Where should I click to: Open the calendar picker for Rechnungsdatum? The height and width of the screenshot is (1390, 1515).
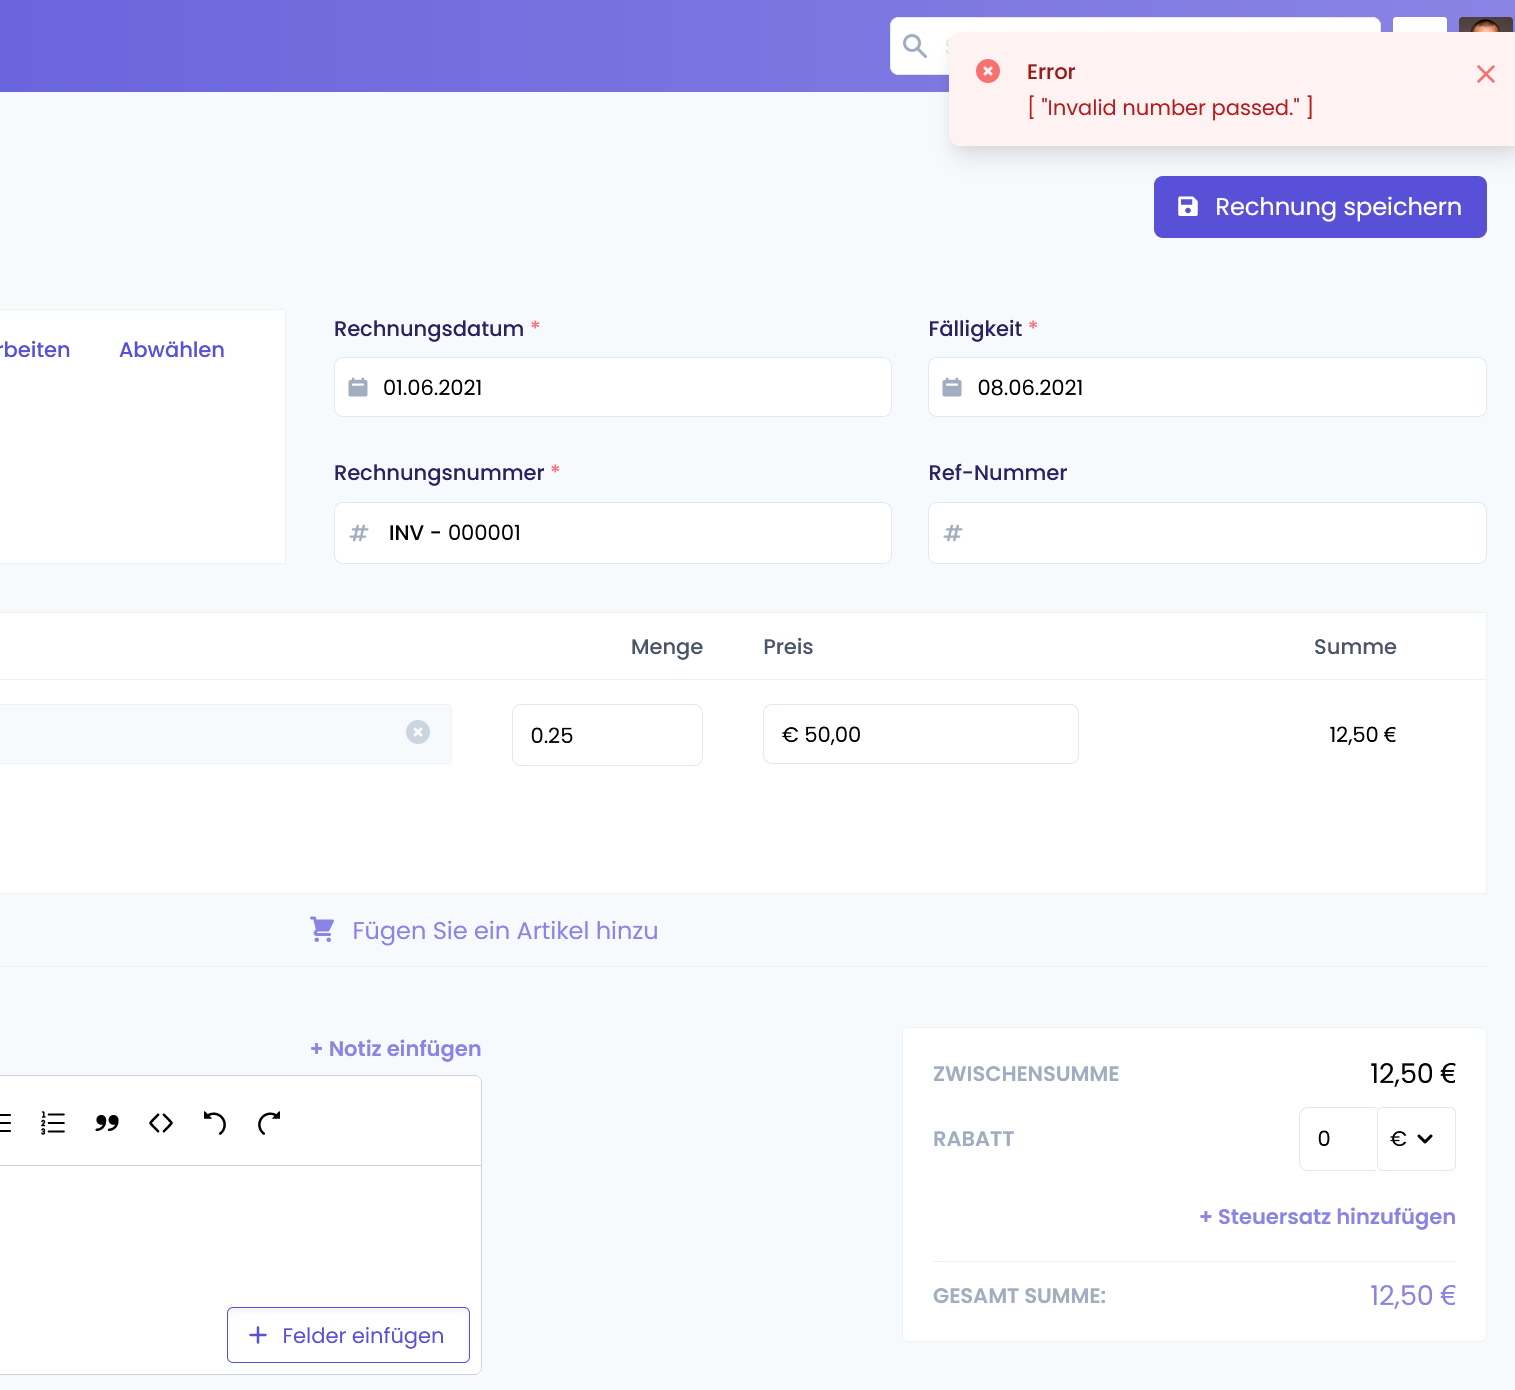[x=358, y=387]
